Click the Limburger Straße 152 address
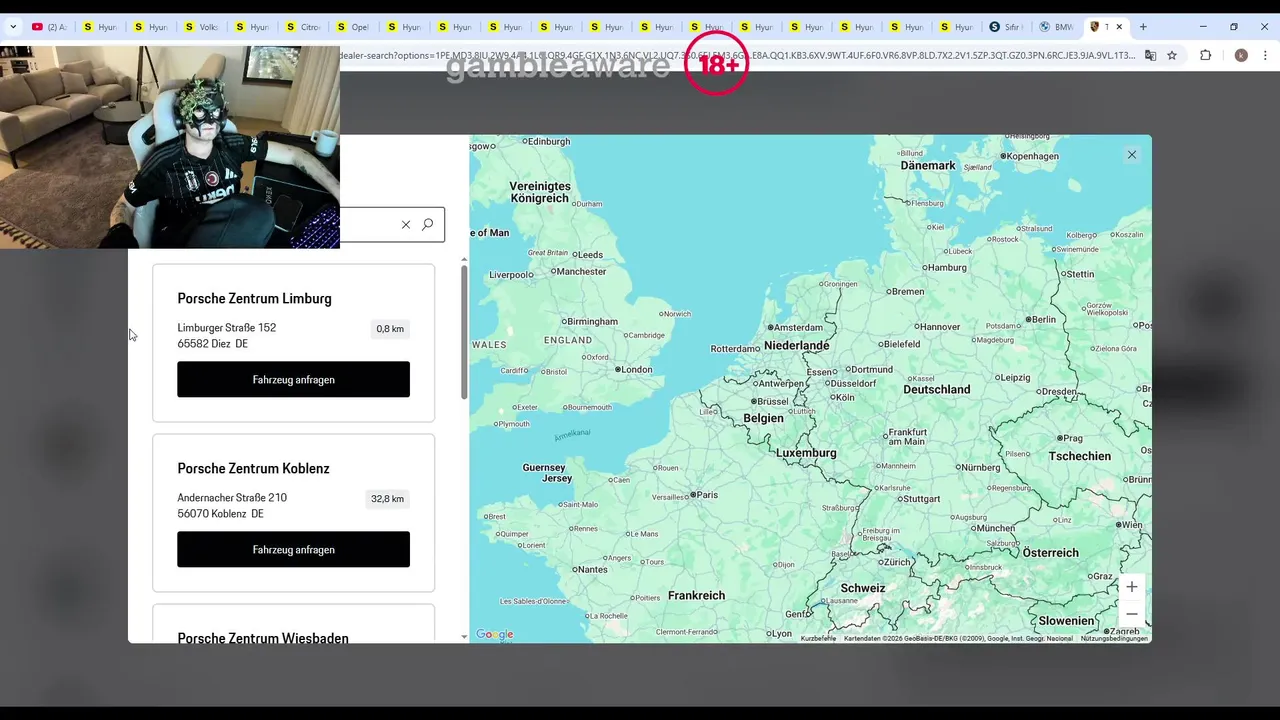 point(227,327)
